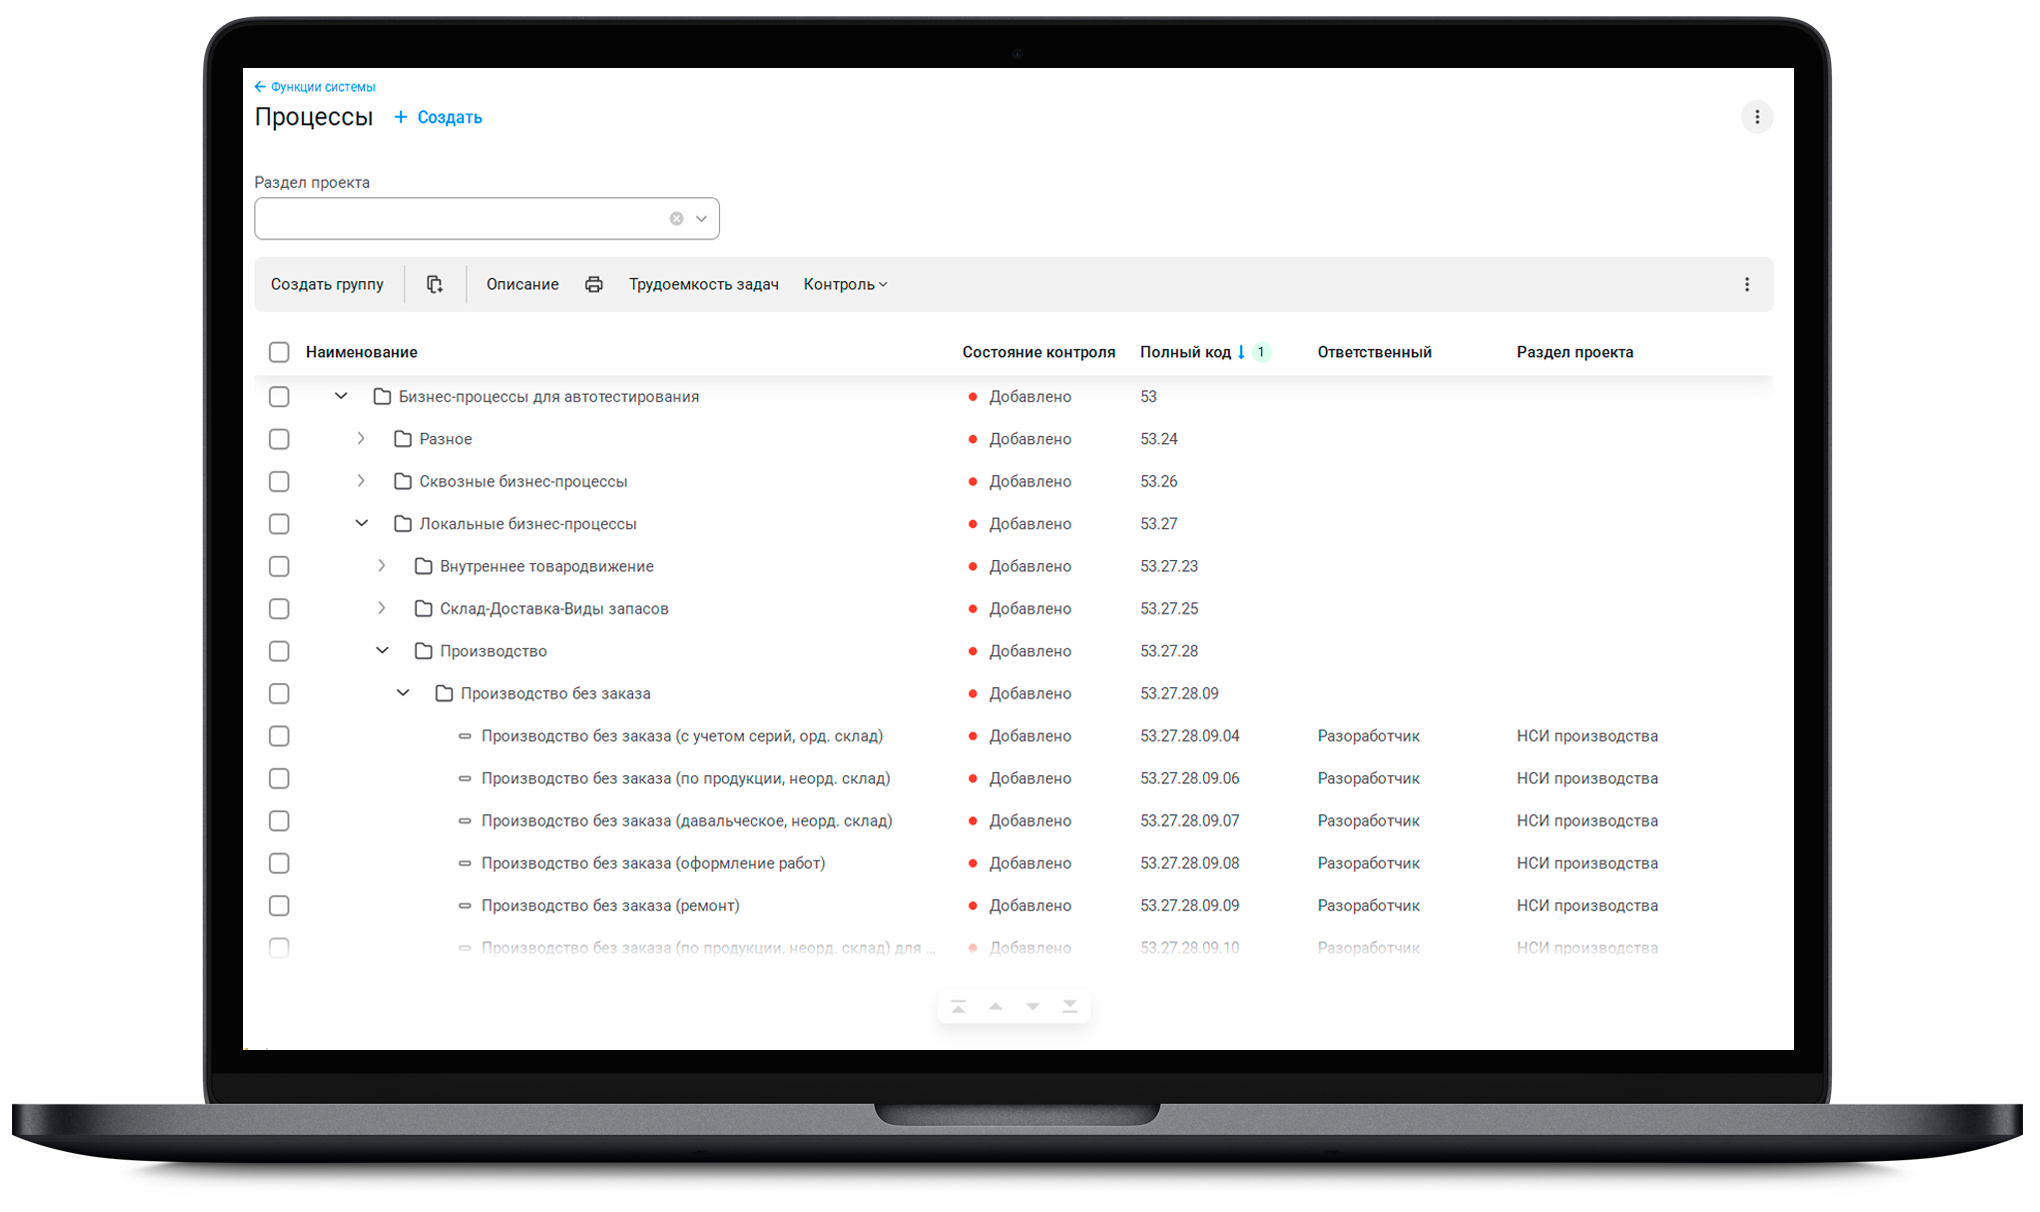Clear the Раздел проекта field
Viewport: 2040px width, 1212px height.
pyautogui.click(x=677, y=219)
